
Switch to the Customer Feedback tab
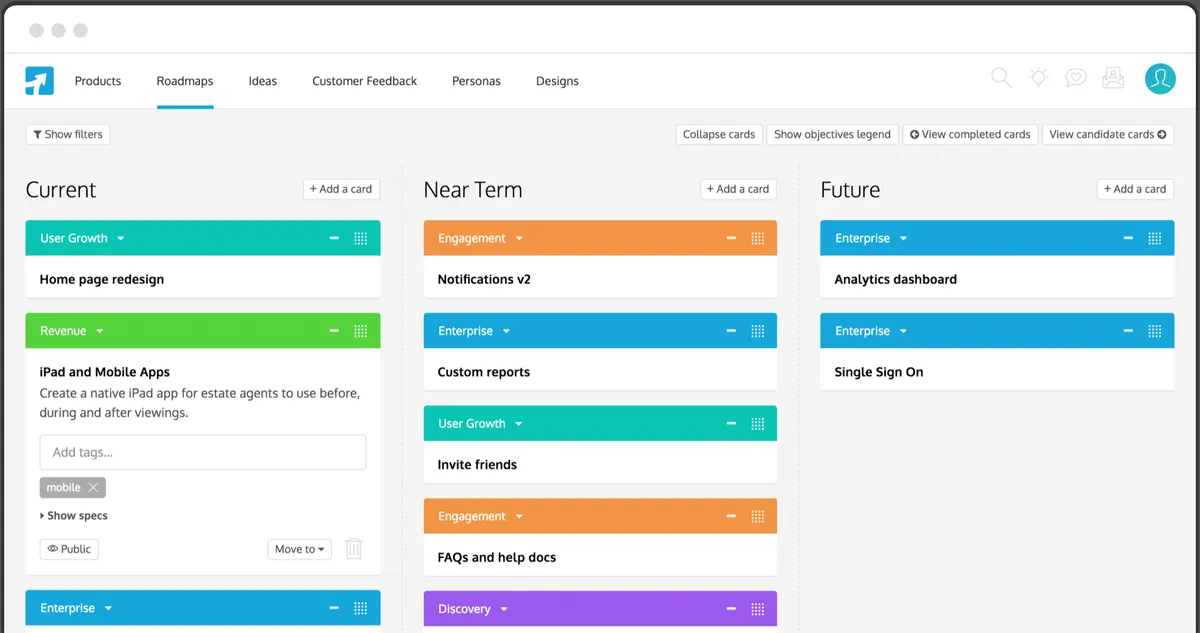coord(364,81)
